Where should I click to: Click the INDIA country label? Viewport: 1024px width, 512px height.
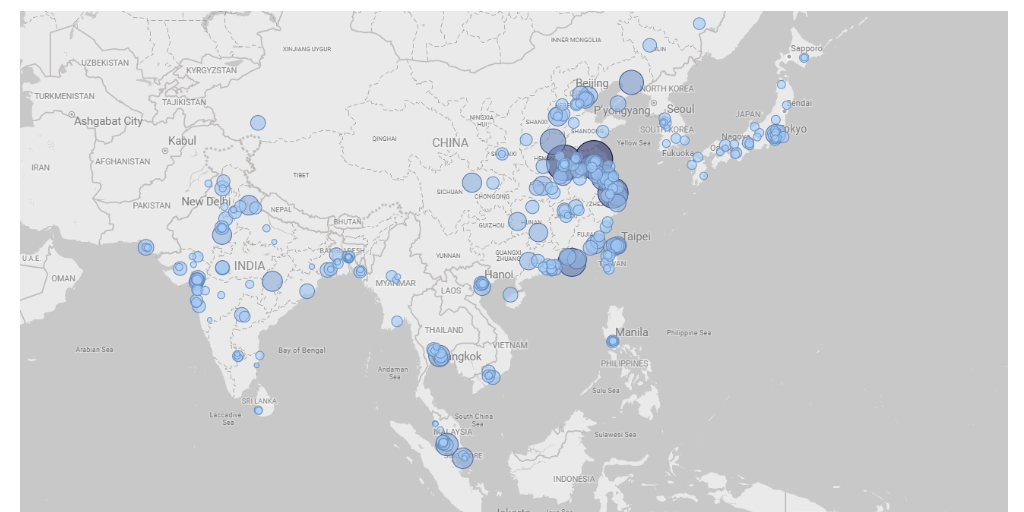pos(249,266)
